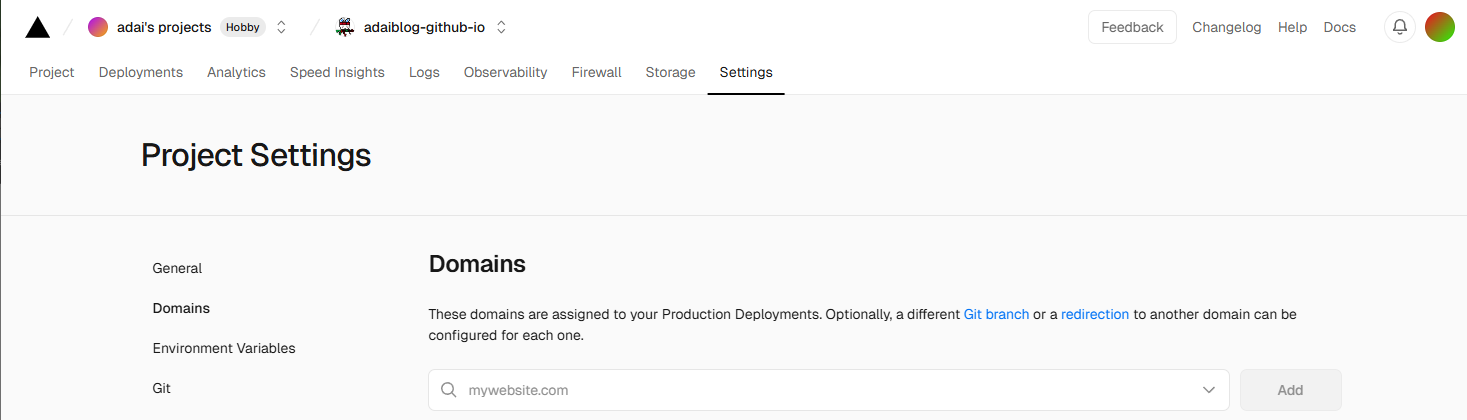Image resolution: width=1467 pixels, height=420 pixels.
Task: Click the adai's projects team avatar
Action: [98, 27]
